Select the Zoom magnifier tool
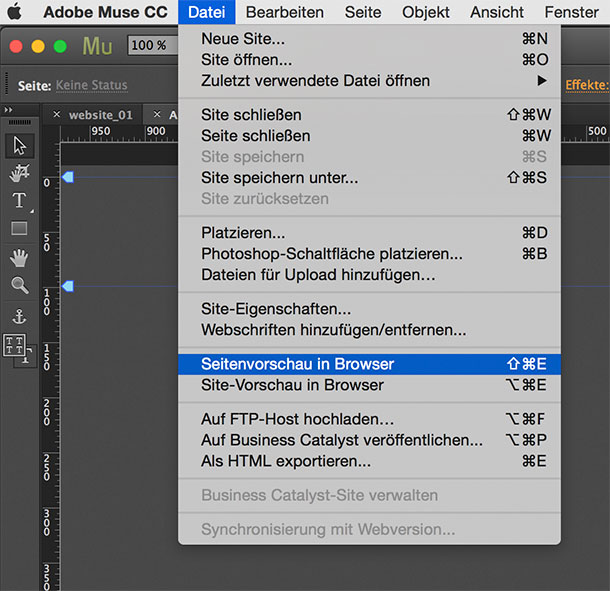Screen dimensions: 610x591 pos(19,285)
